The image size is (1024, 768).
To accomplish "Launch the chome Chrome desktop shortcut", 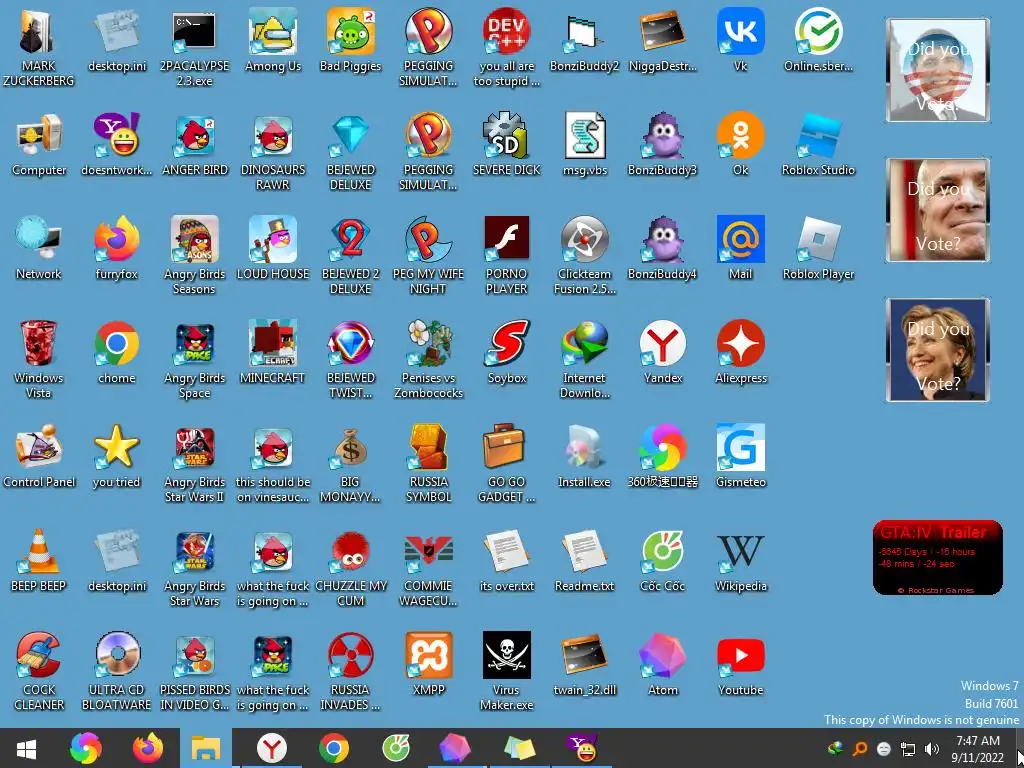I will (x=117, y=352).
